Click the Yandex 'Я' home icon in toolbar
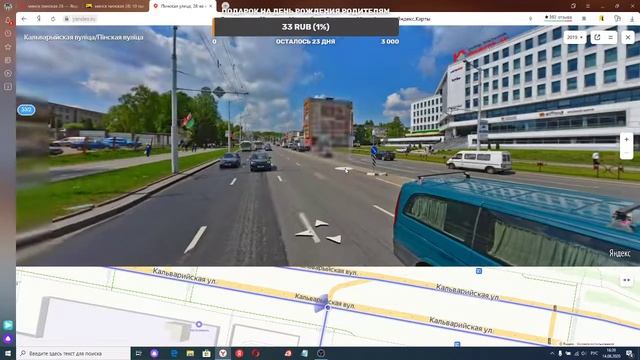 coord(39,19)
